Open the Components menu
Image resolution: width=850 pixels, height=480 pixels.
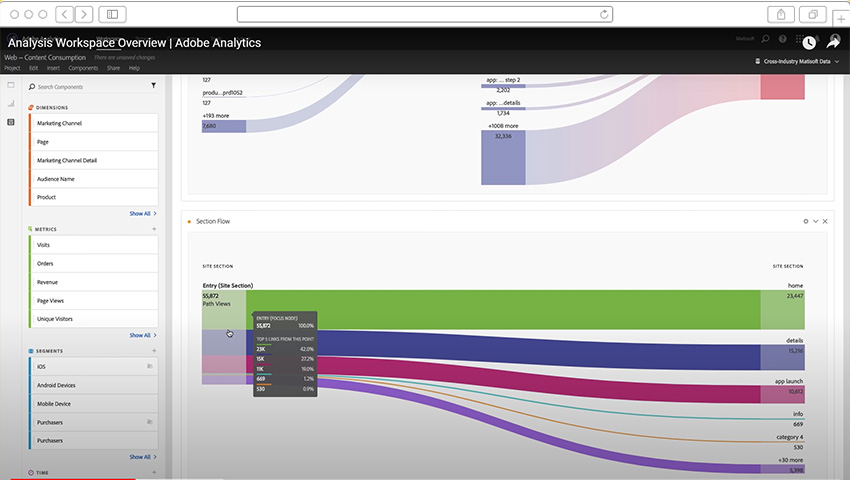pos(83,68)
